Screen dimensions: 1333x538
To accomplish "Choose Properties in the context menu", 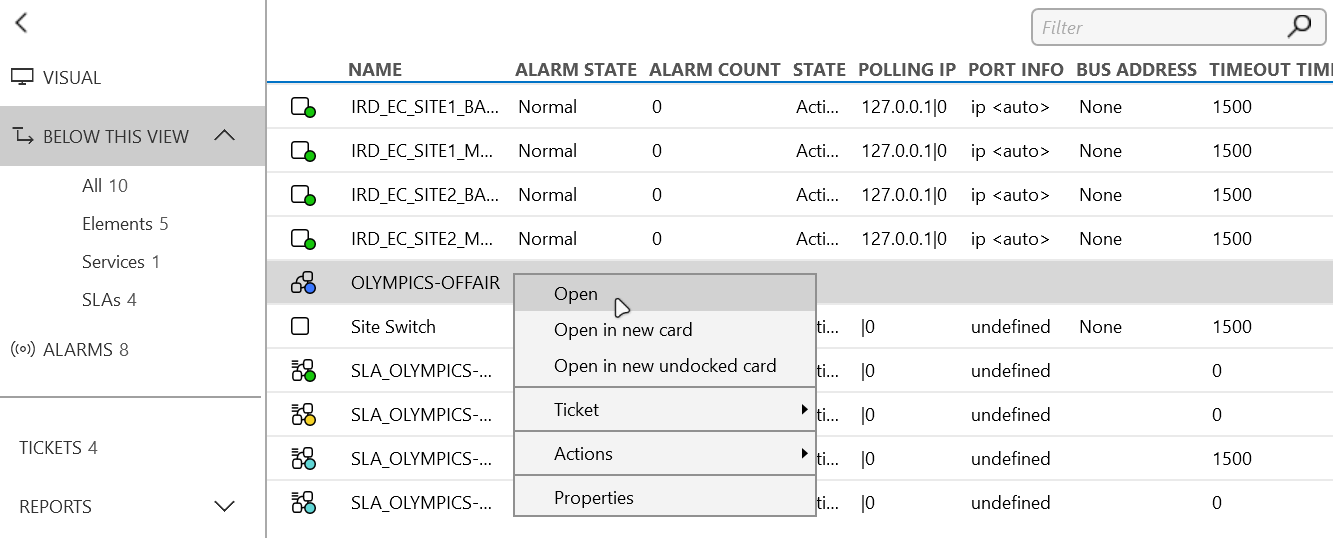I will coord(594,498).
